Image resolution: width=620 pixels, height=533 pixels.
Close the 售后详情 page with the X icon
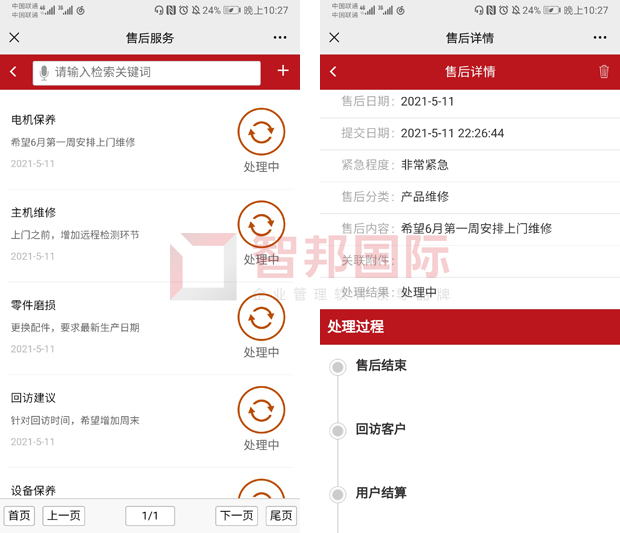[x=334, y=38]
